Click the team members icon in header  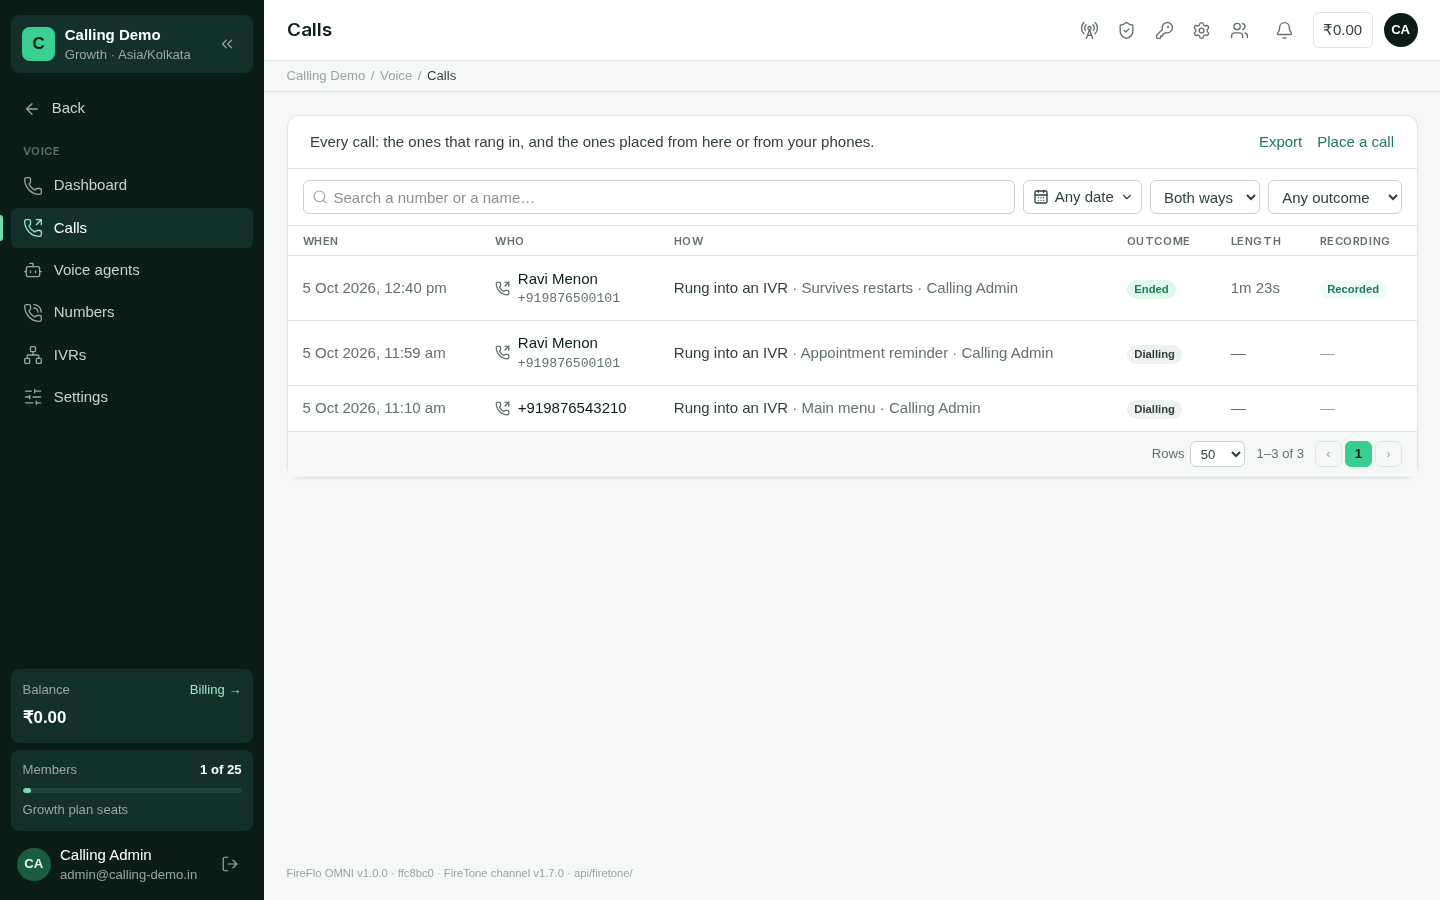point(1239,30)
